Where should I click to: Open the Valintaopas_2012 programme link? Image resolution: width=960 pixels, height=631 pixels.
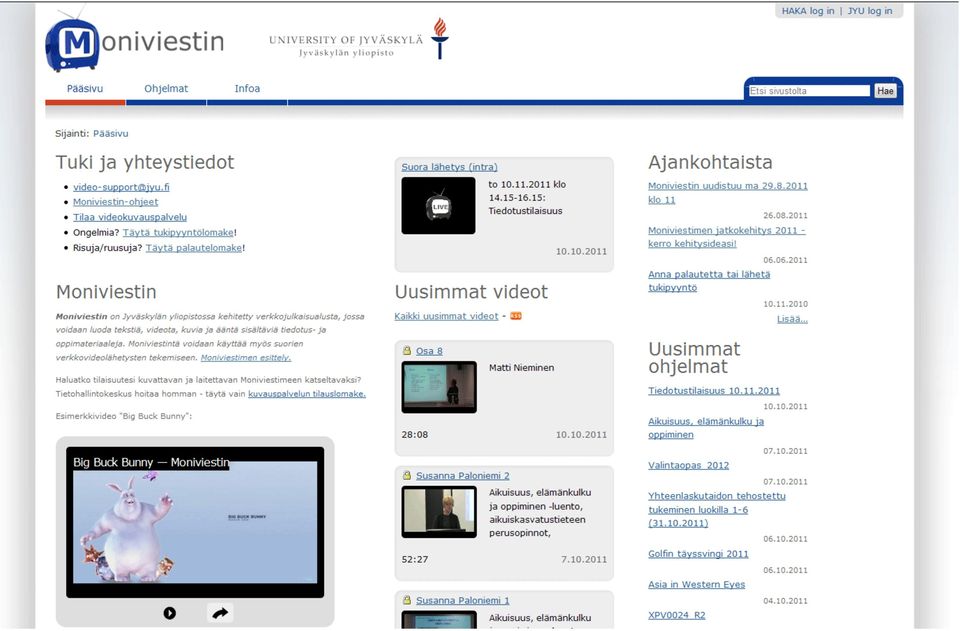pyautogui.click(x=689, y=465)
